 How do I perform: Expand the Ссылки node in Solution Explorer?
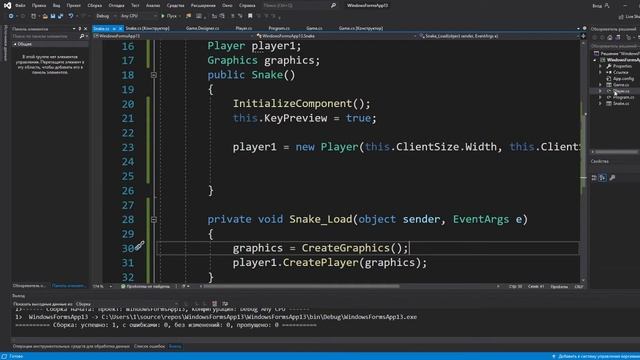(600, 72)
